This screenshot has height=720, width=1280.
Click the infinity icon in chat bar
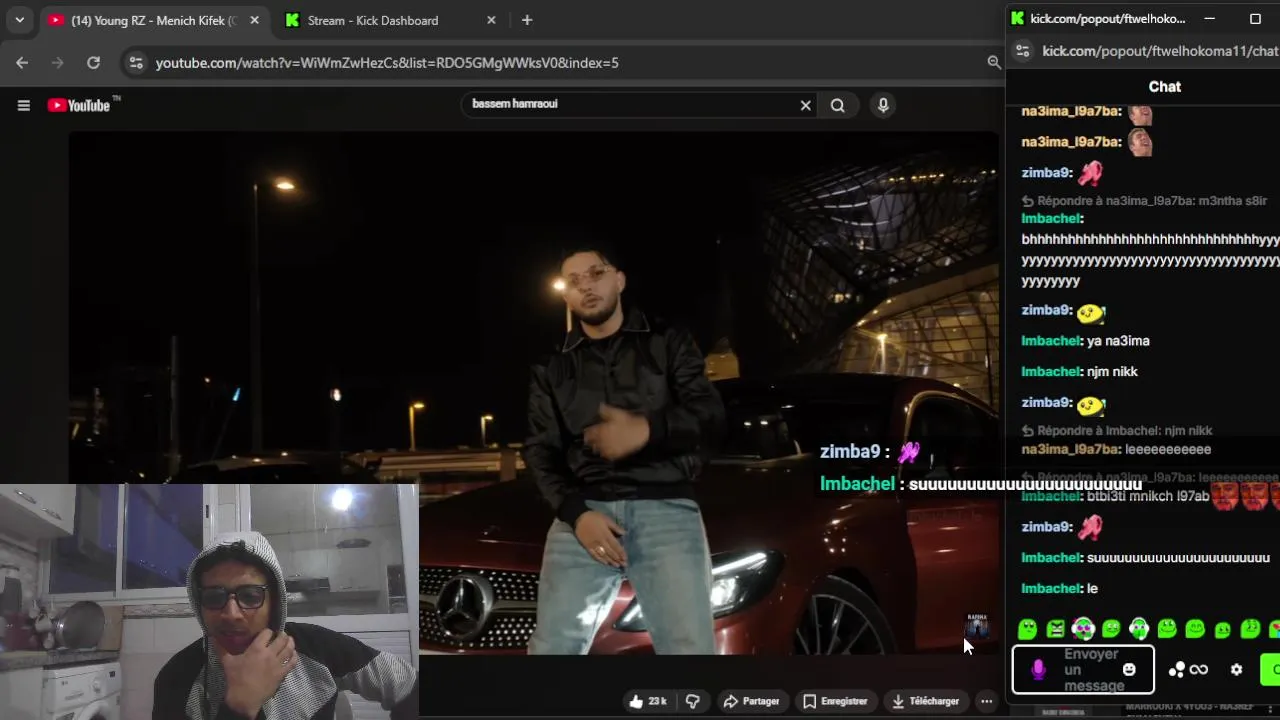[x=1198, y=670]
